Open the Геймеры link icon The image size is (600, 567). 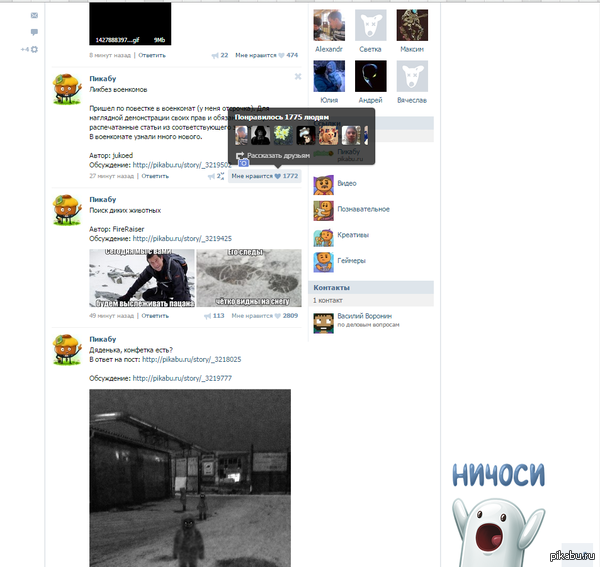(323, 261)
